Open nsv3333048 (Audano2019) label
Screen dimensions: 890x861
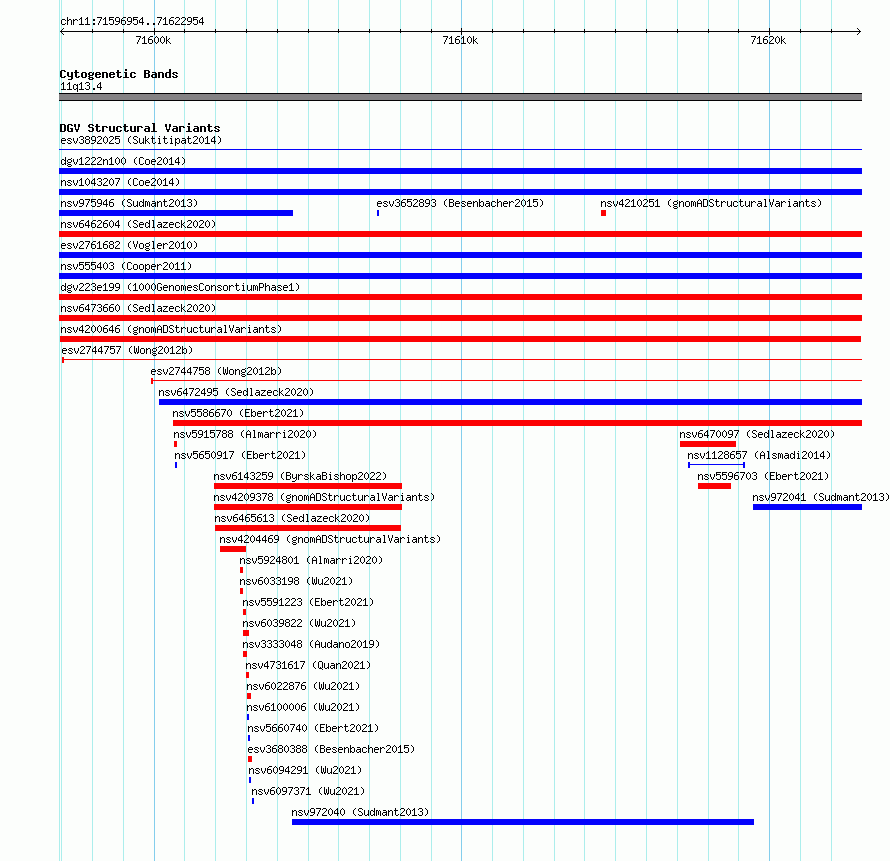coord(311,644)
